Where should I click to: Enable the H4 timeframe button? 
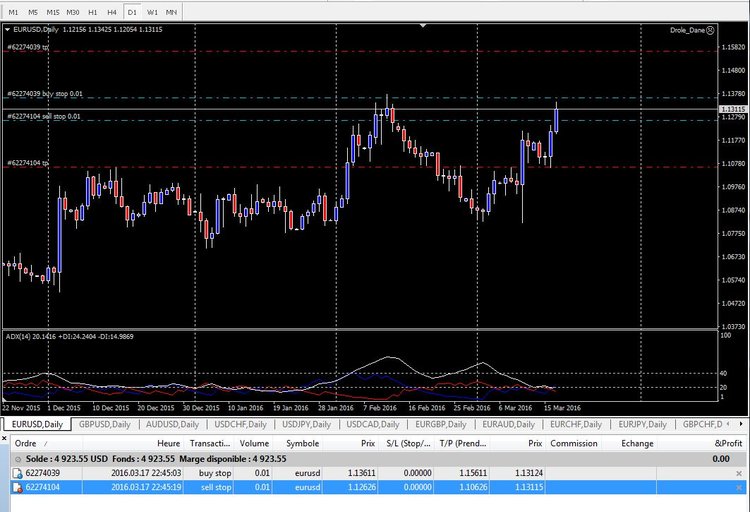point(112,11)
